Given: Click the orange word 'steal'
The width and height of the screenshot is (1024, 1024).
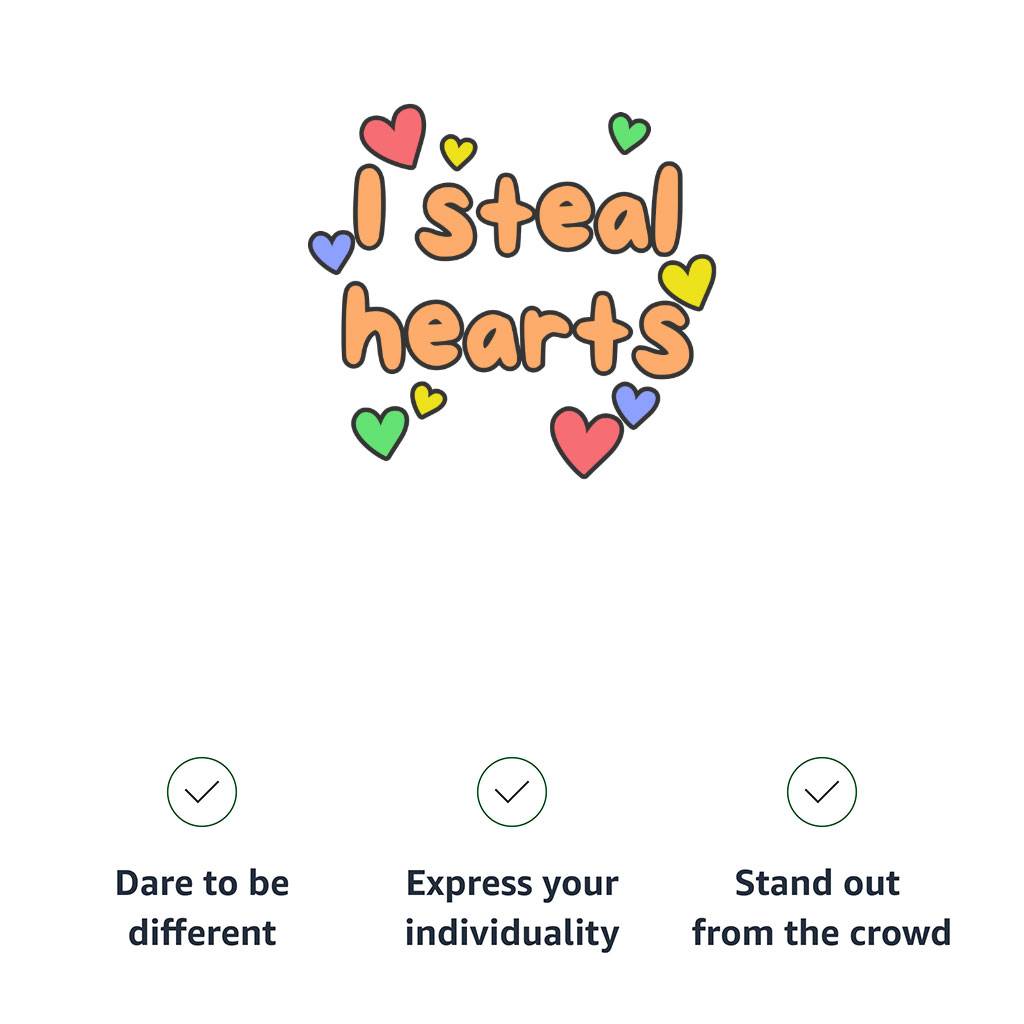Looking at the screenshot, I should tap(549, 214).
